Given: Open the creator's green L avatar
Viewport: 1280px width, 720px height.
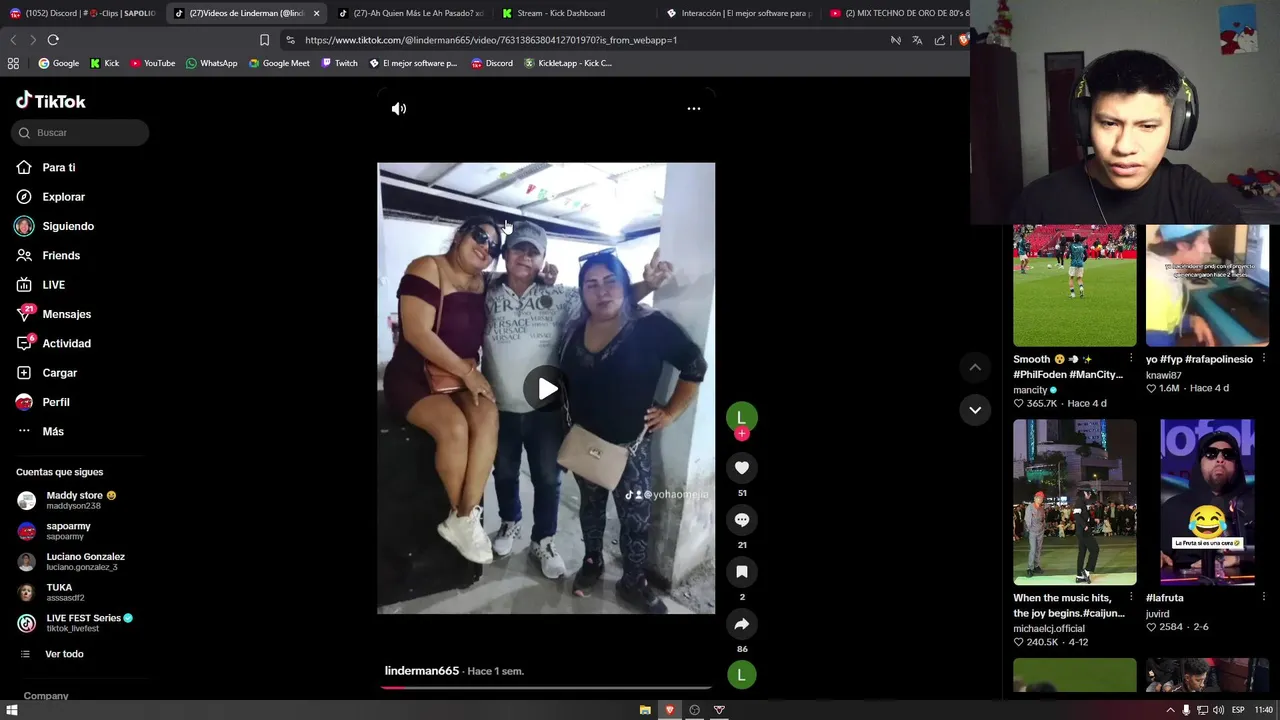Looking at the screenshot, I should click(x=741, y=417).
